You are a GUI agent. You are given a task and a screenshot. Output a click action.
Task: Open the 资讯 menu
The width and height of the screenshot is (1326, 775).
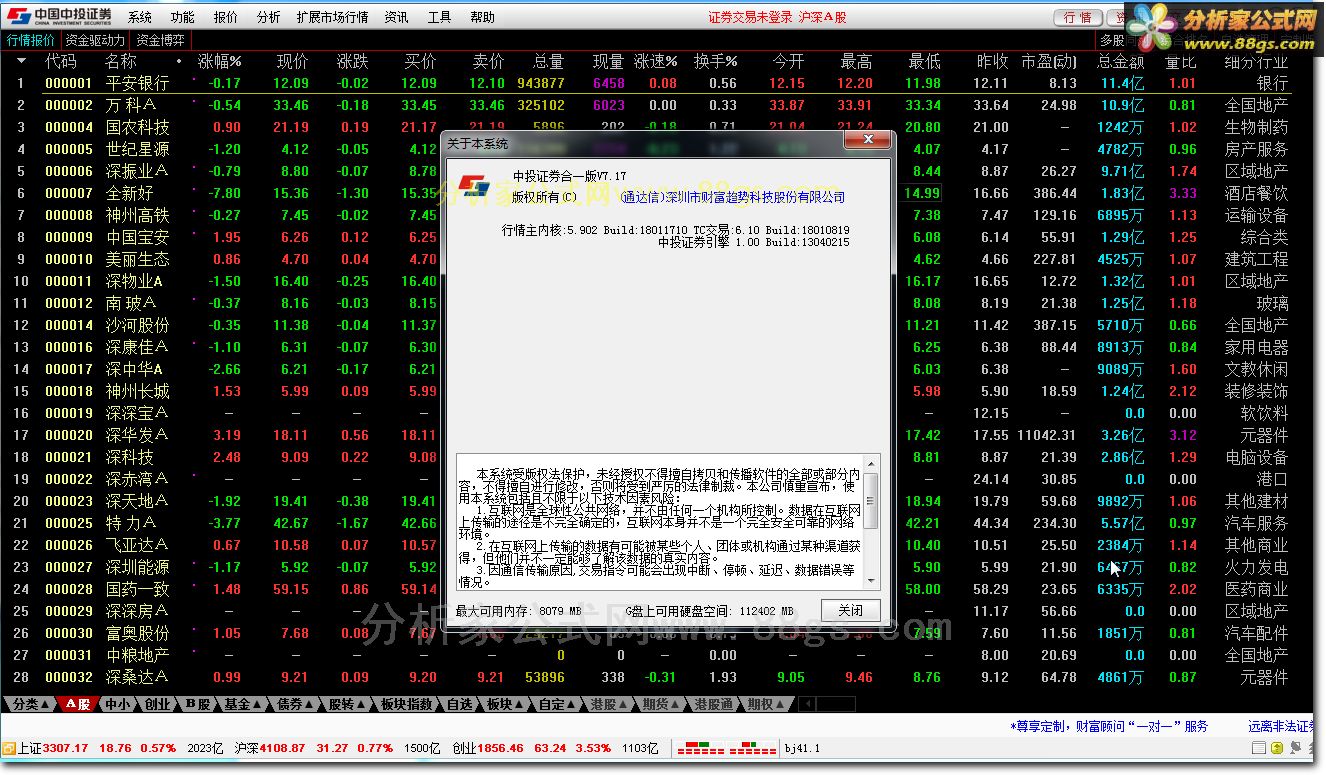click(x=396, y=17)
